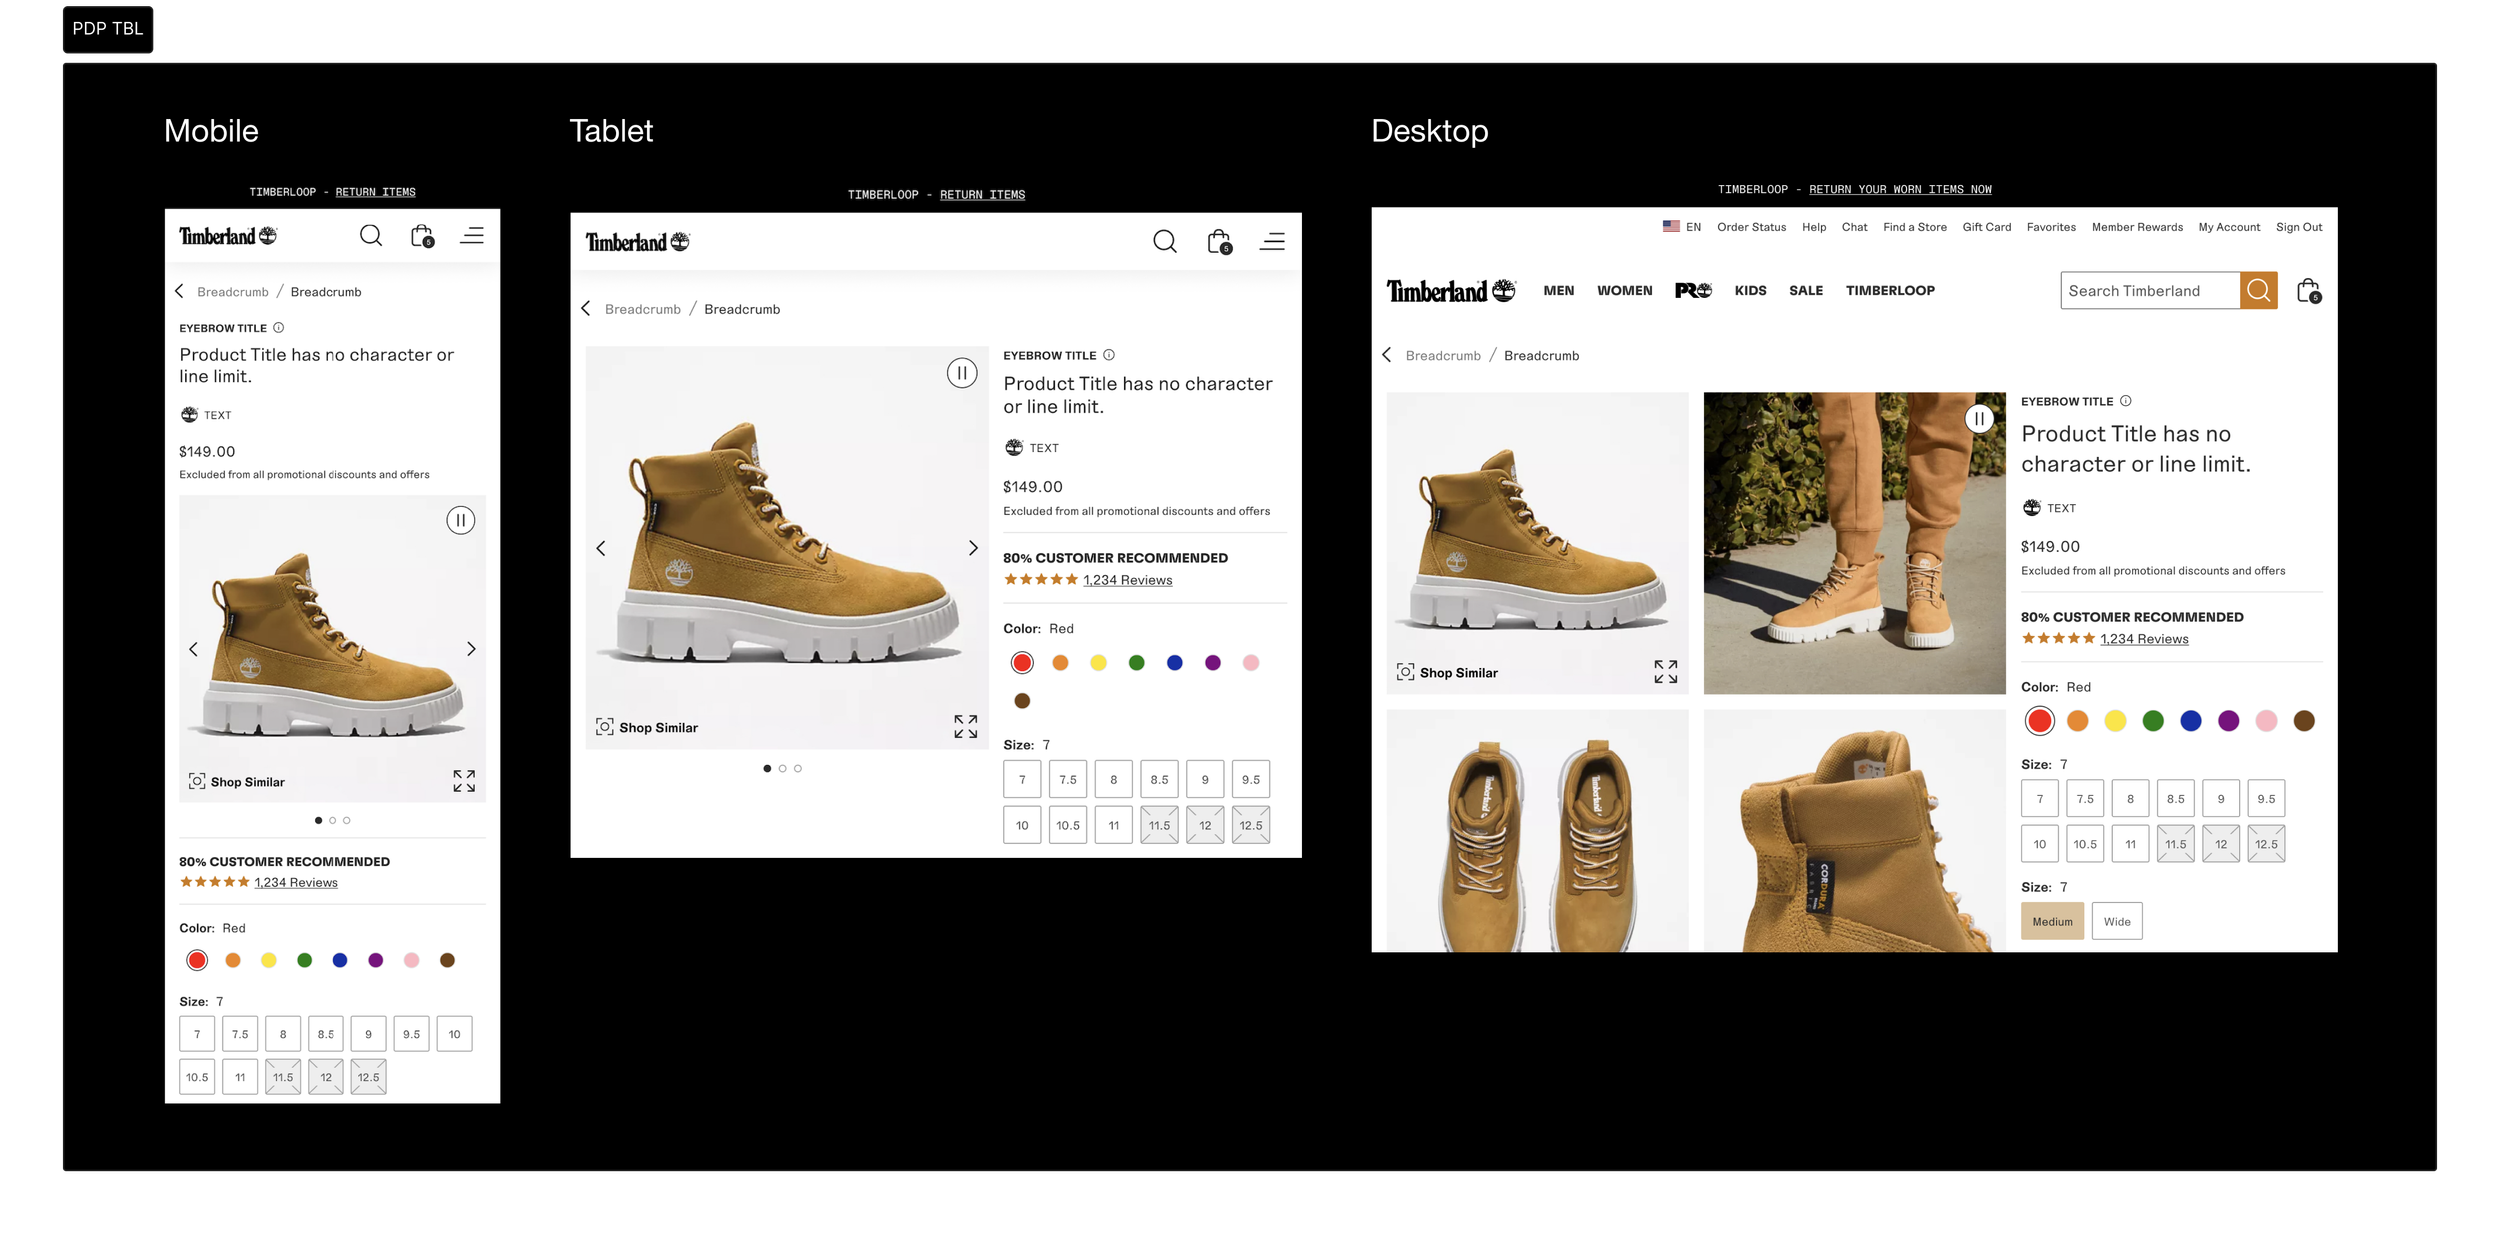Open the tablet hamburger menu icon
Image resolution: width=2500 pixels, height=1234 pixels.
(x=1272, y=241)
